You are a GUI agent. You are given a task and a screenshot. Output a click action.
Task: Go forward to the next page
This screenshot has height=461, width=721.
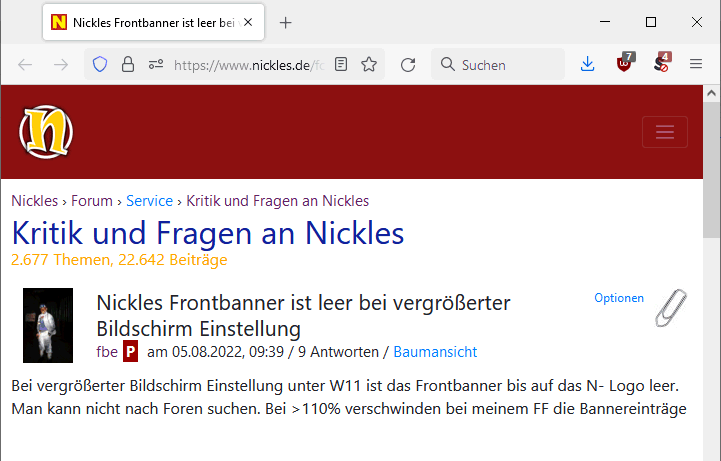(61, 65)
